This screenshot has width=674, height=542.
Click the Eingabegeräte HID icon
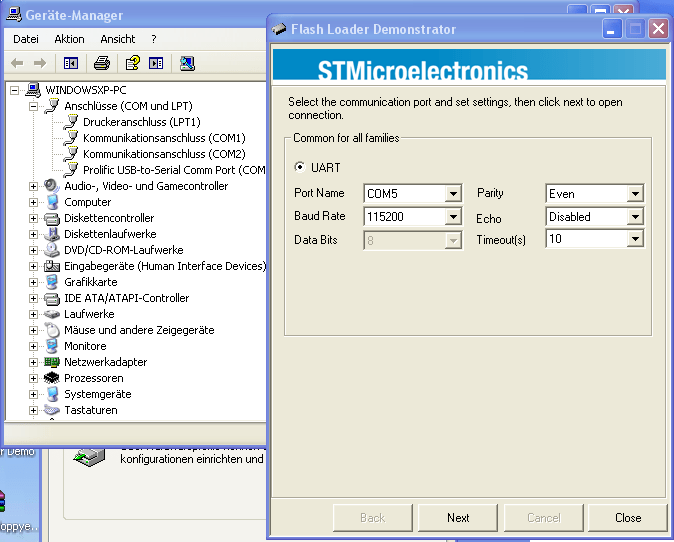pos(52,266)
